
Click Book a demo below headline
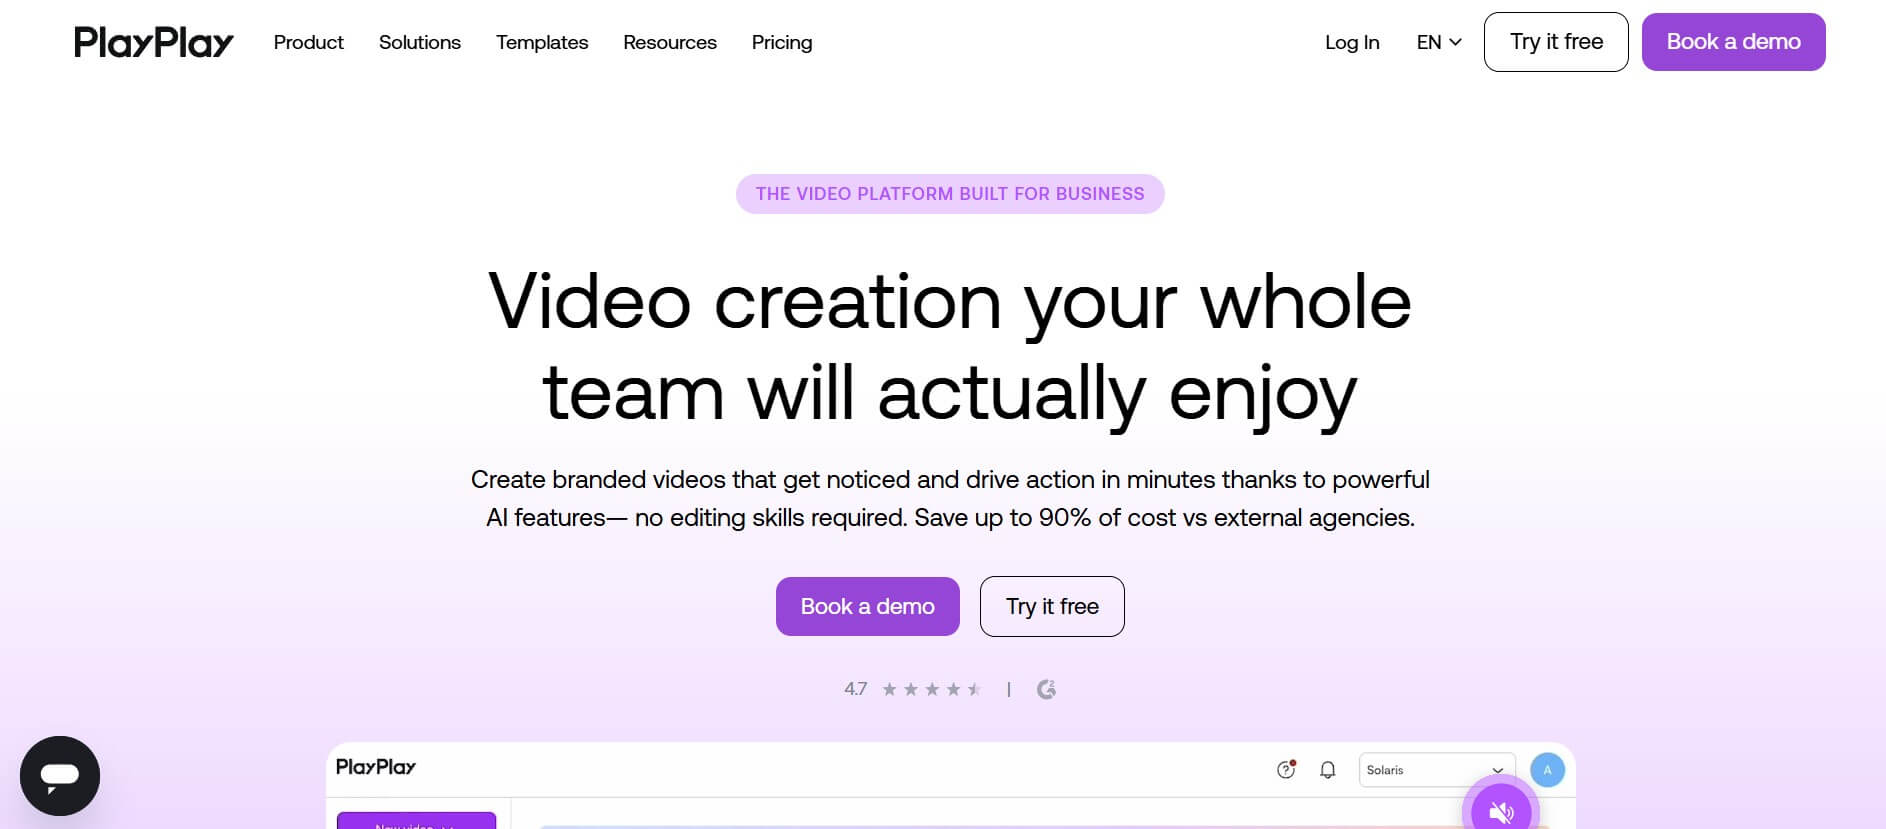(868, 606)
